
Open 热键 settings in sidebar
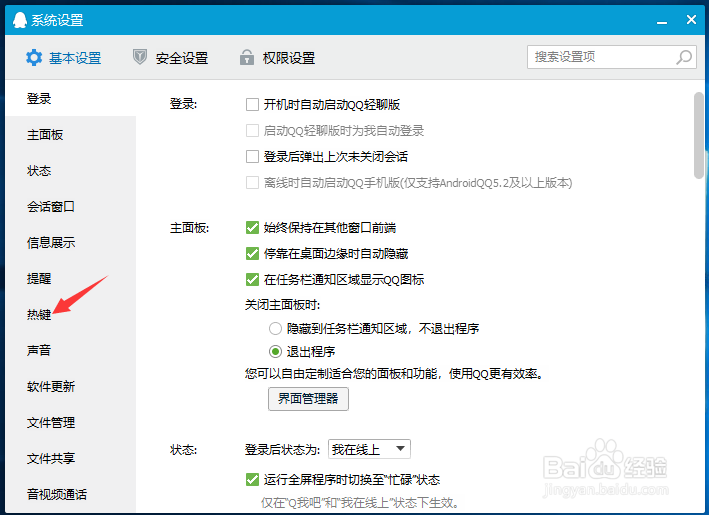tap(71, 314)
